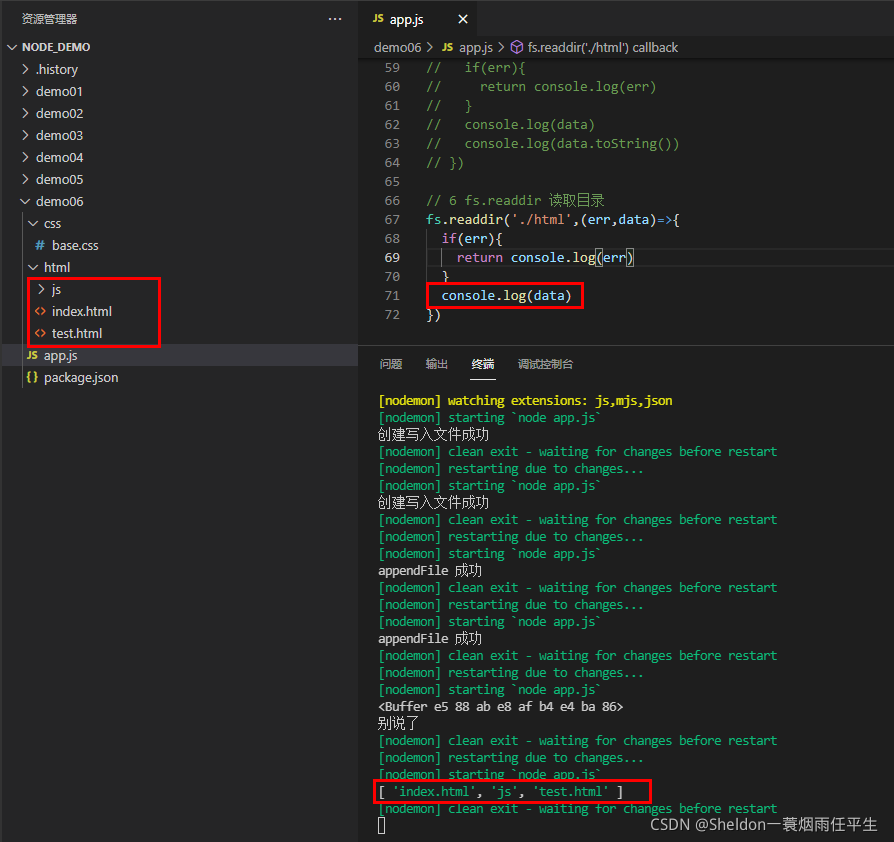This screenshot has height=842, width=894.
Task: Switch to the 调试控制台 panel tab
Action: coord(545,364)
